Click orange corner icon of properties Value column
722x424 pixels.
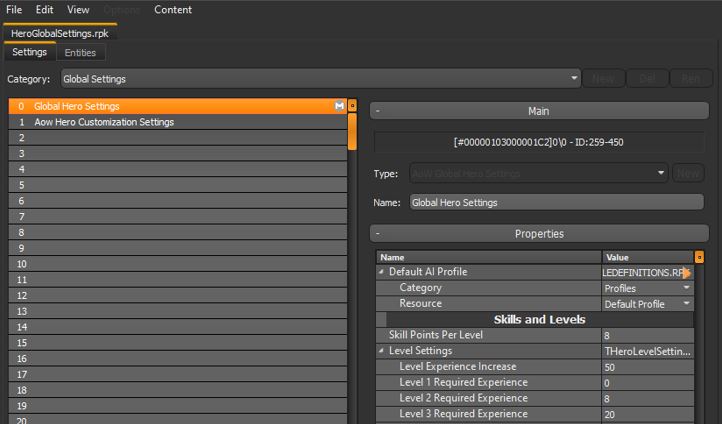[699, 257]
